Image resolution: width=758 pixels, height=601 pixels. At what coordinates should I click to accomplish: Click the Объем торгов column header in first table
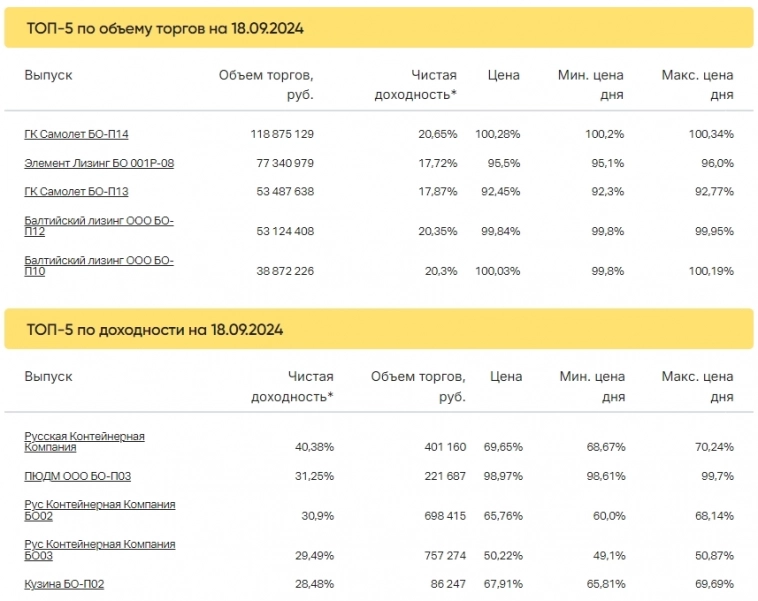[266, 85]
